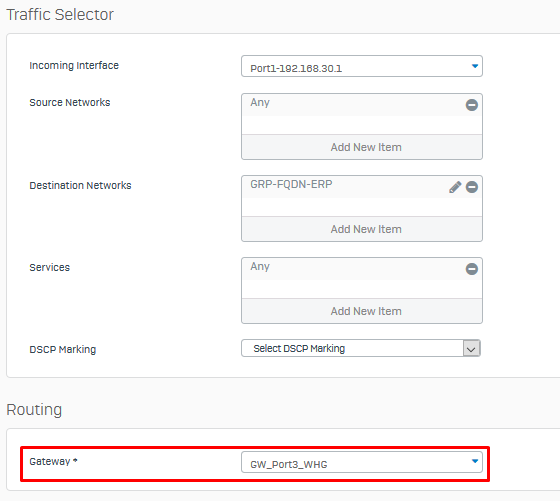Image resolution: width=560 pixels, height=501 pixels.
Task: Remove Any from the Services list
Action: pyautogui.click(x=471, y=269)
